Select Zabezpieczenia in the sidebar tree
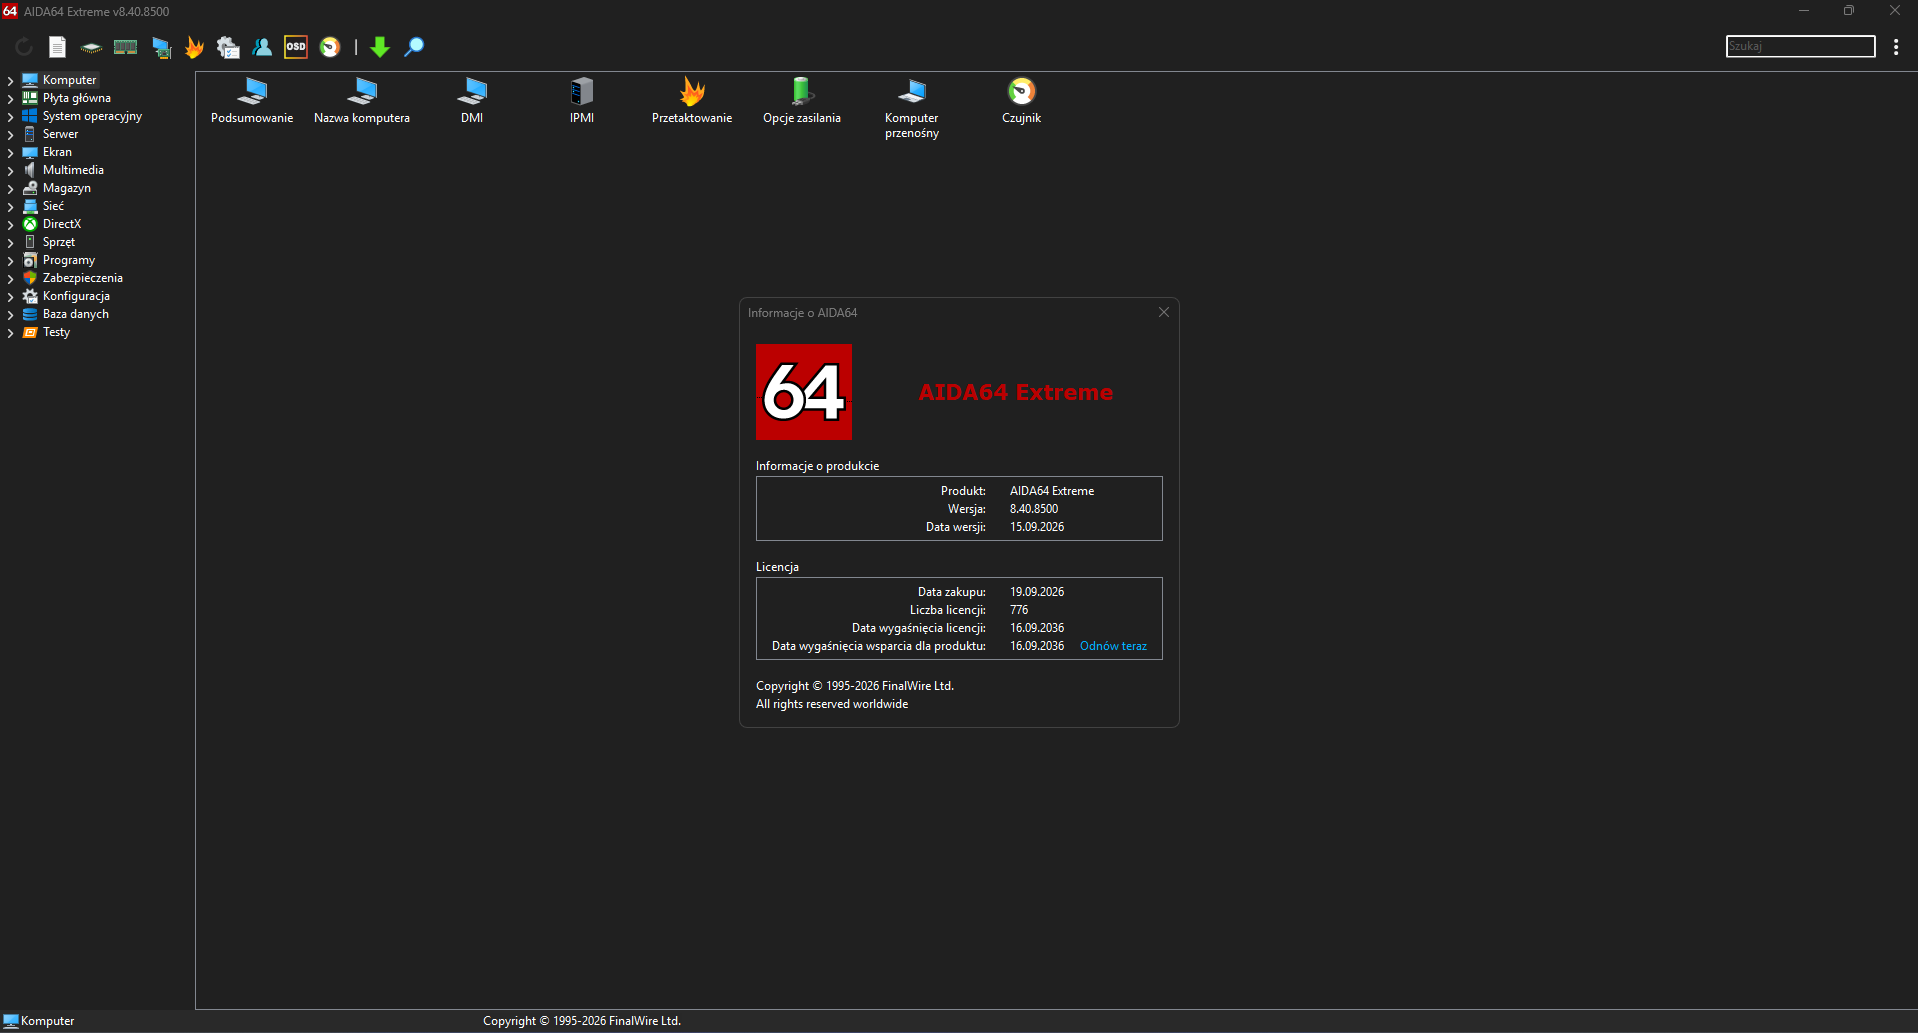The width and height of the screenshot is (1918, 1033). coord(82,278)
